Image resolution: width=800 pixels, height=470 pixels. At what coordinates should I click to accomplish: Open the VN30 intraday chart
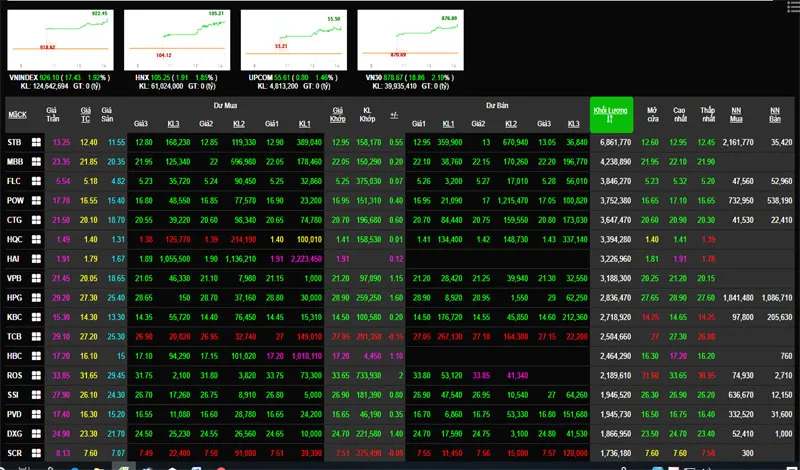tap(411, 40)
